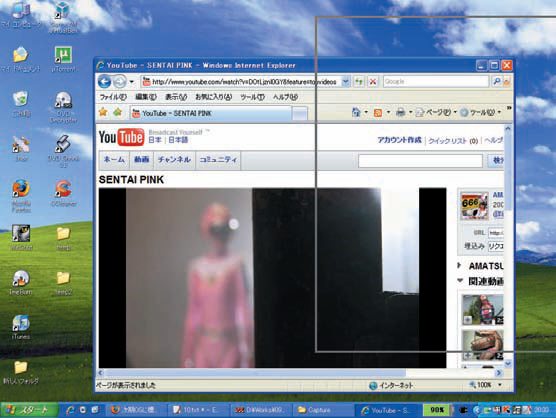556x418 pixels.
Task: Open the ホーム tab on YouTube
Action: pos(114,160)
